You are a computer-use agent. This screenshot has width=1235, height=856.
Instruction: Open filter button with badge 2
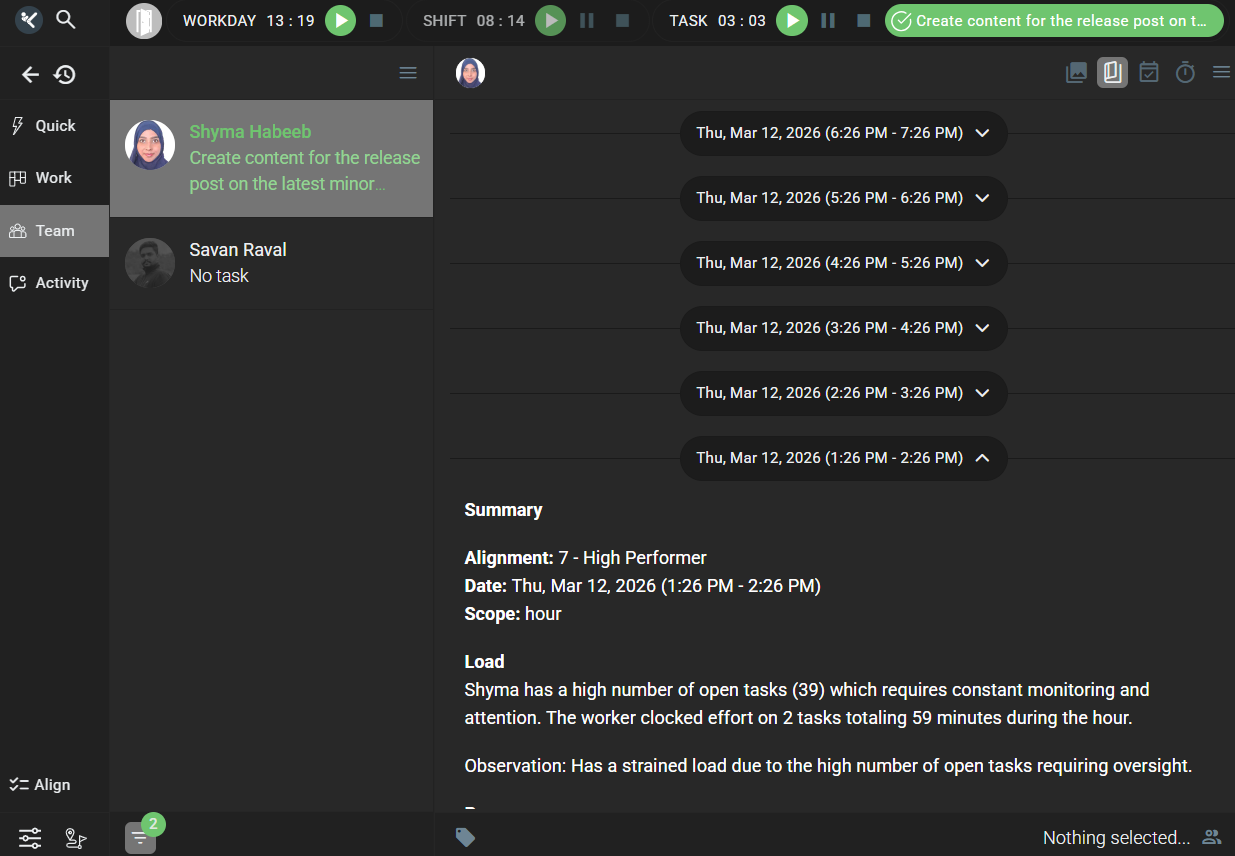click(140, 837)
